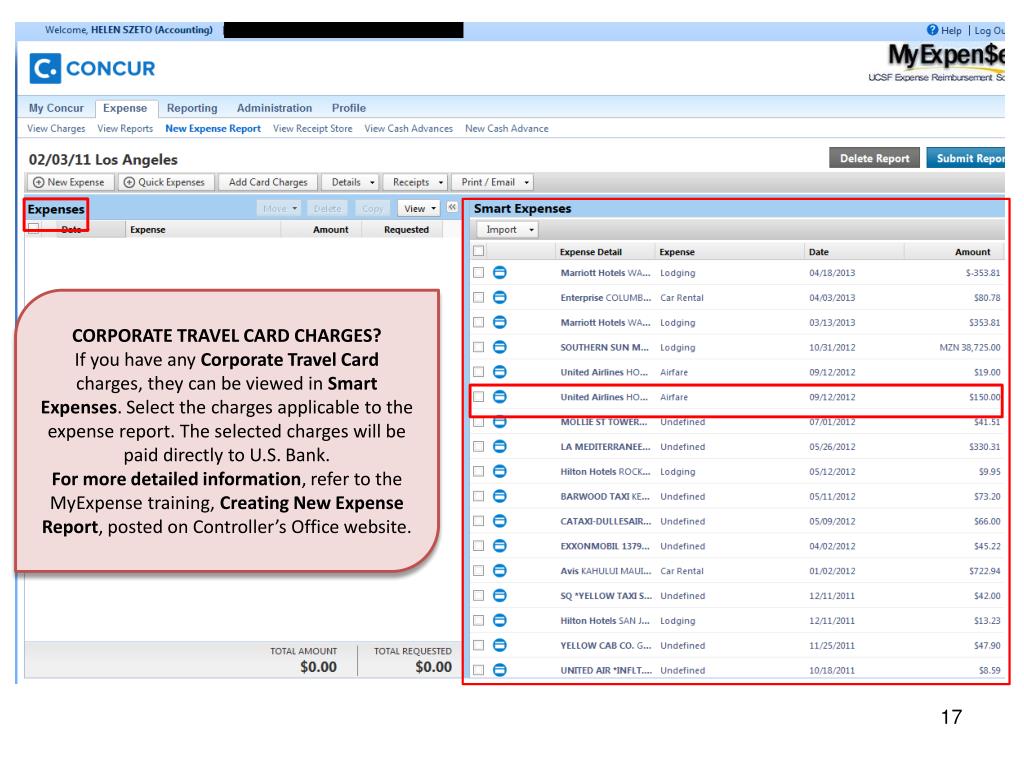Click the Requested column header in Expenses

point(406,229)
